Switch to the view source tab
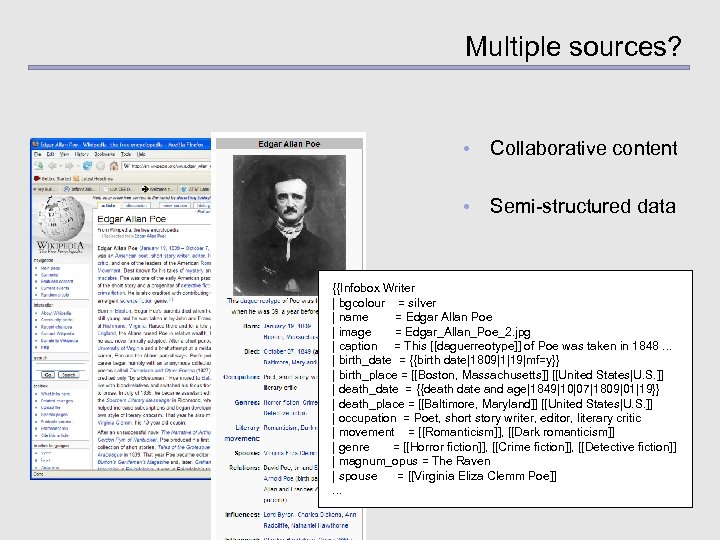Viewport: 720px width, 540px height. pyautogui.click(x=175, y=206)
